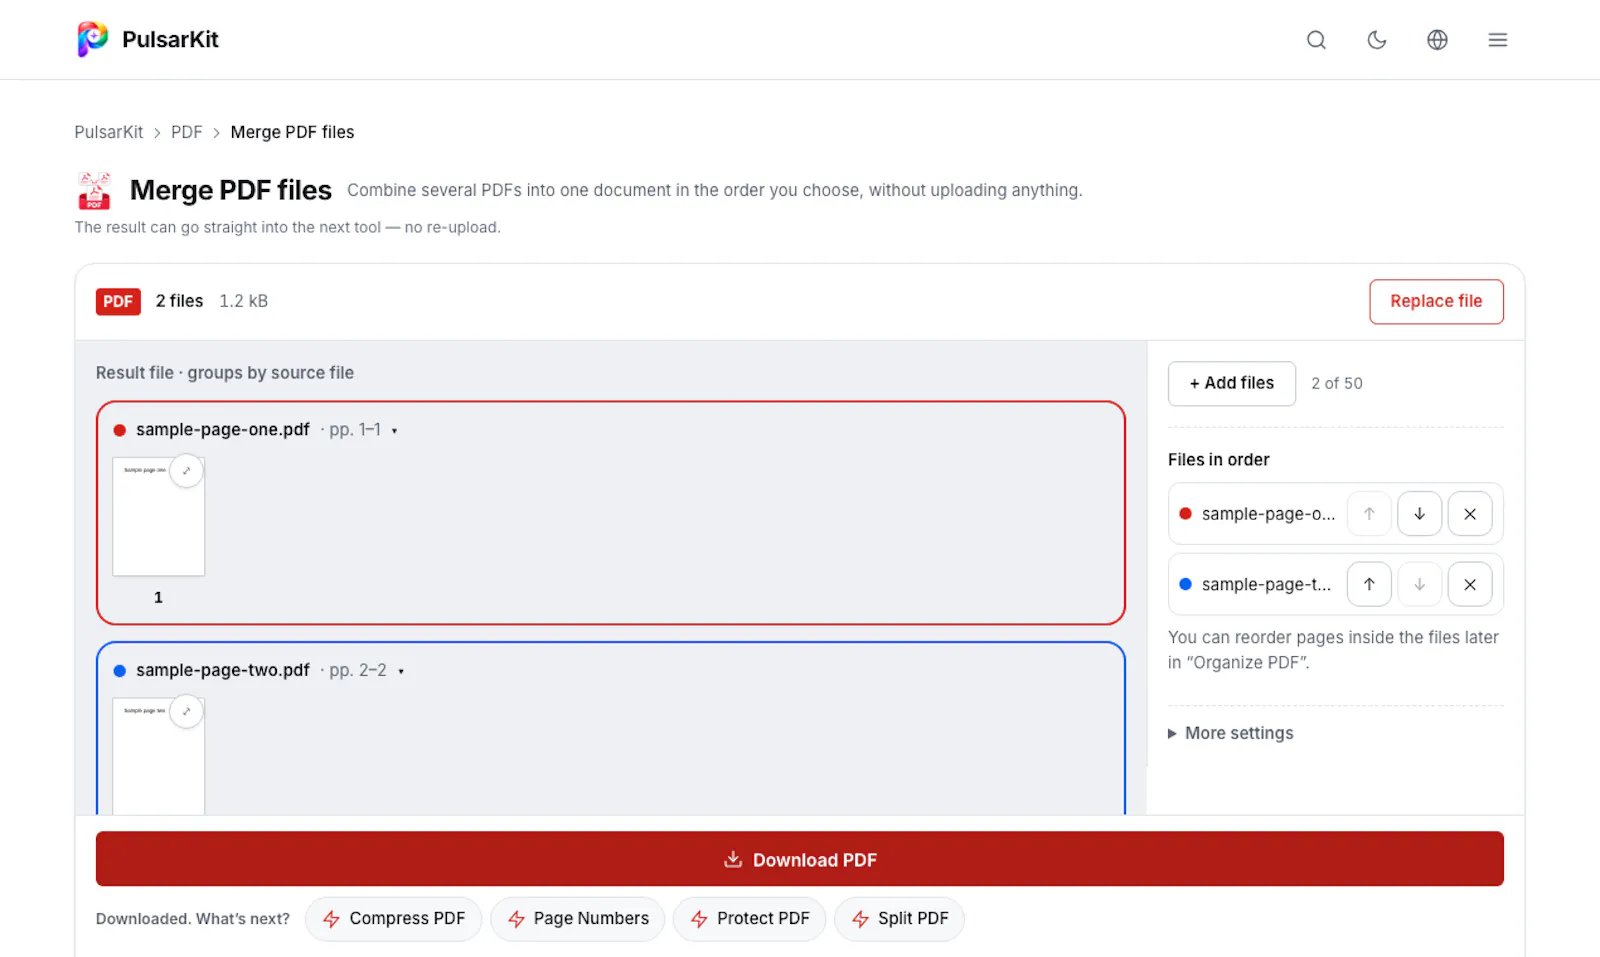This screenshot has height=957, width=1600.
Task: Click '2 of 50' counter text
Action: click(x=1337, y=383)
